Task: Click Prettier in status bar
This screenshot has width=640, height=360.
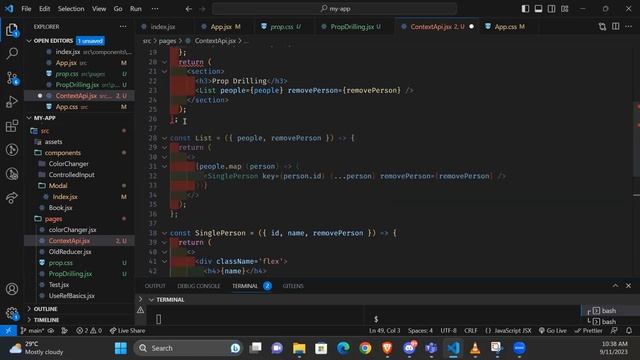Action: [x=588, y=331]
